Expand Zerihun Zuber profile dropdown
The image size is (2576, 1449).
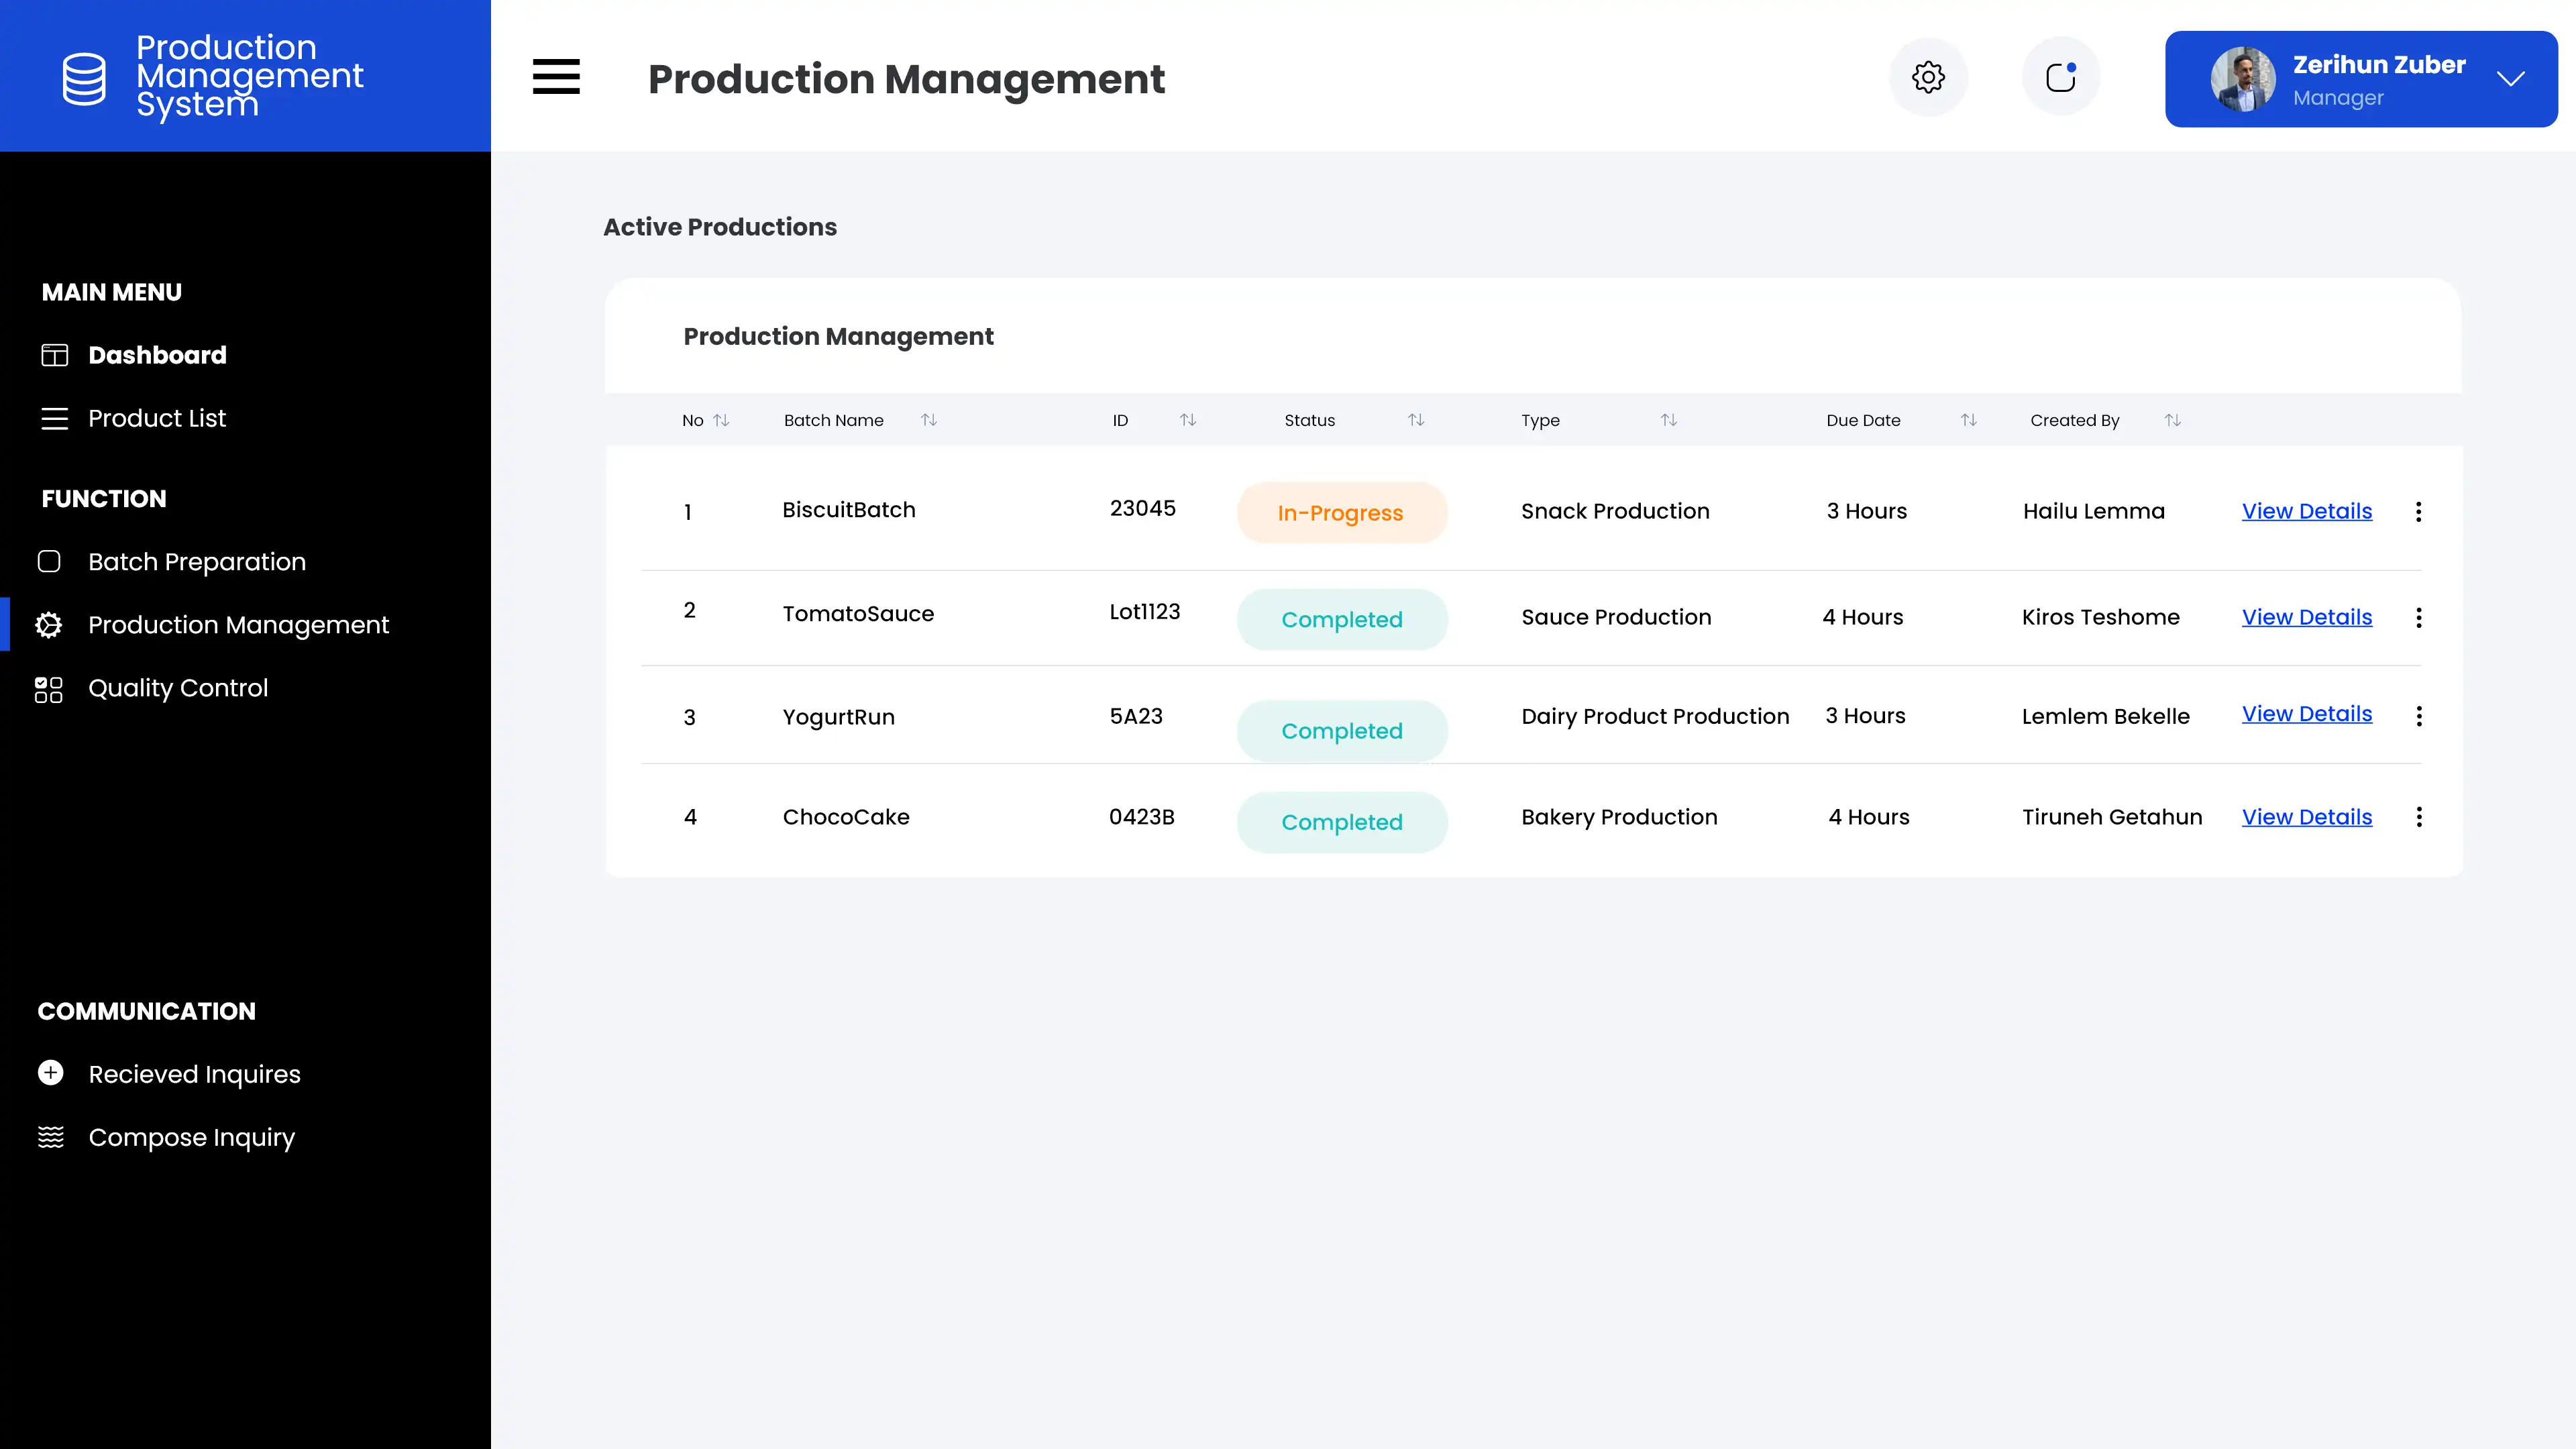(x=2510, y=79)
